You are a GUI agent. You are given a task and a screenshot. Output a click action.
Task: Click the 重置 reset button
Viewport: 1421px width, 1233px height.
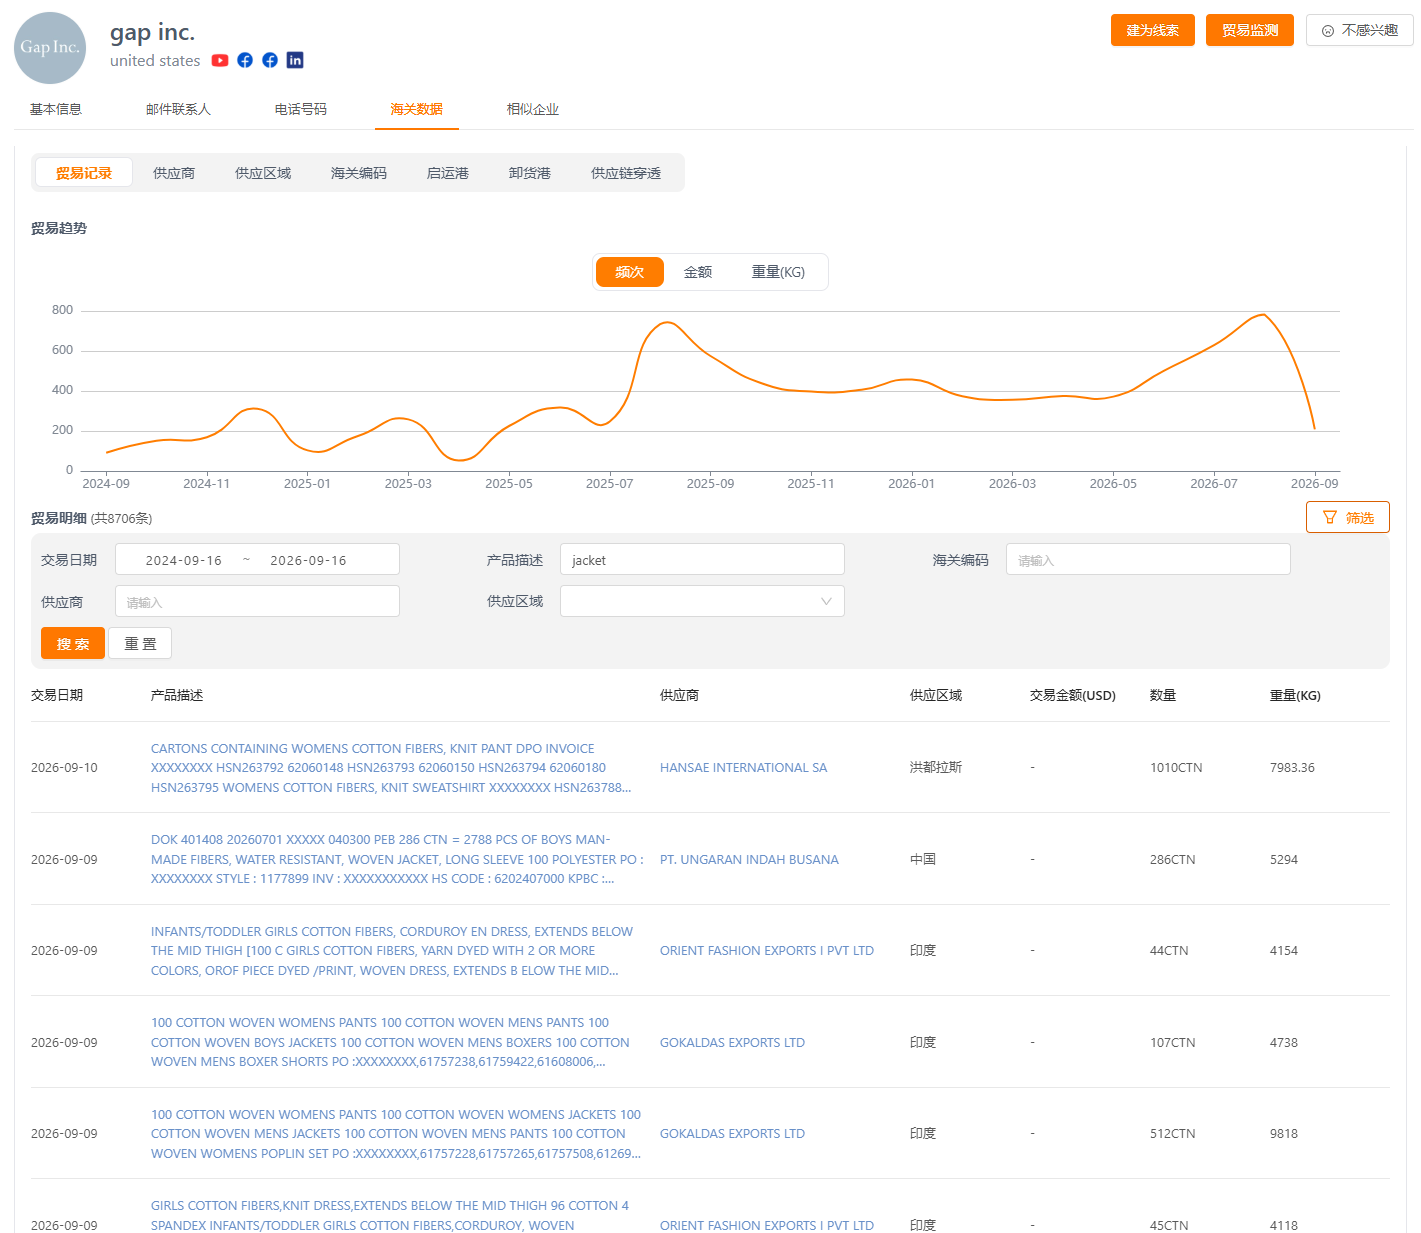pos(140,643)
